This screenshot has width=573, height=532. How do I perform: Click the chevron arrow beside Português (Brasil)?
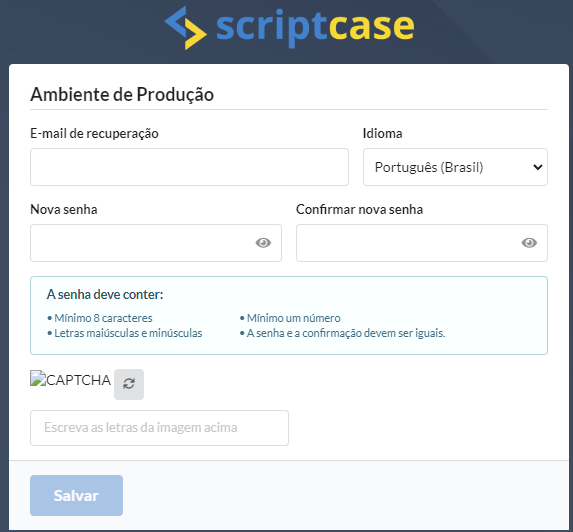[x=538, y=167]
